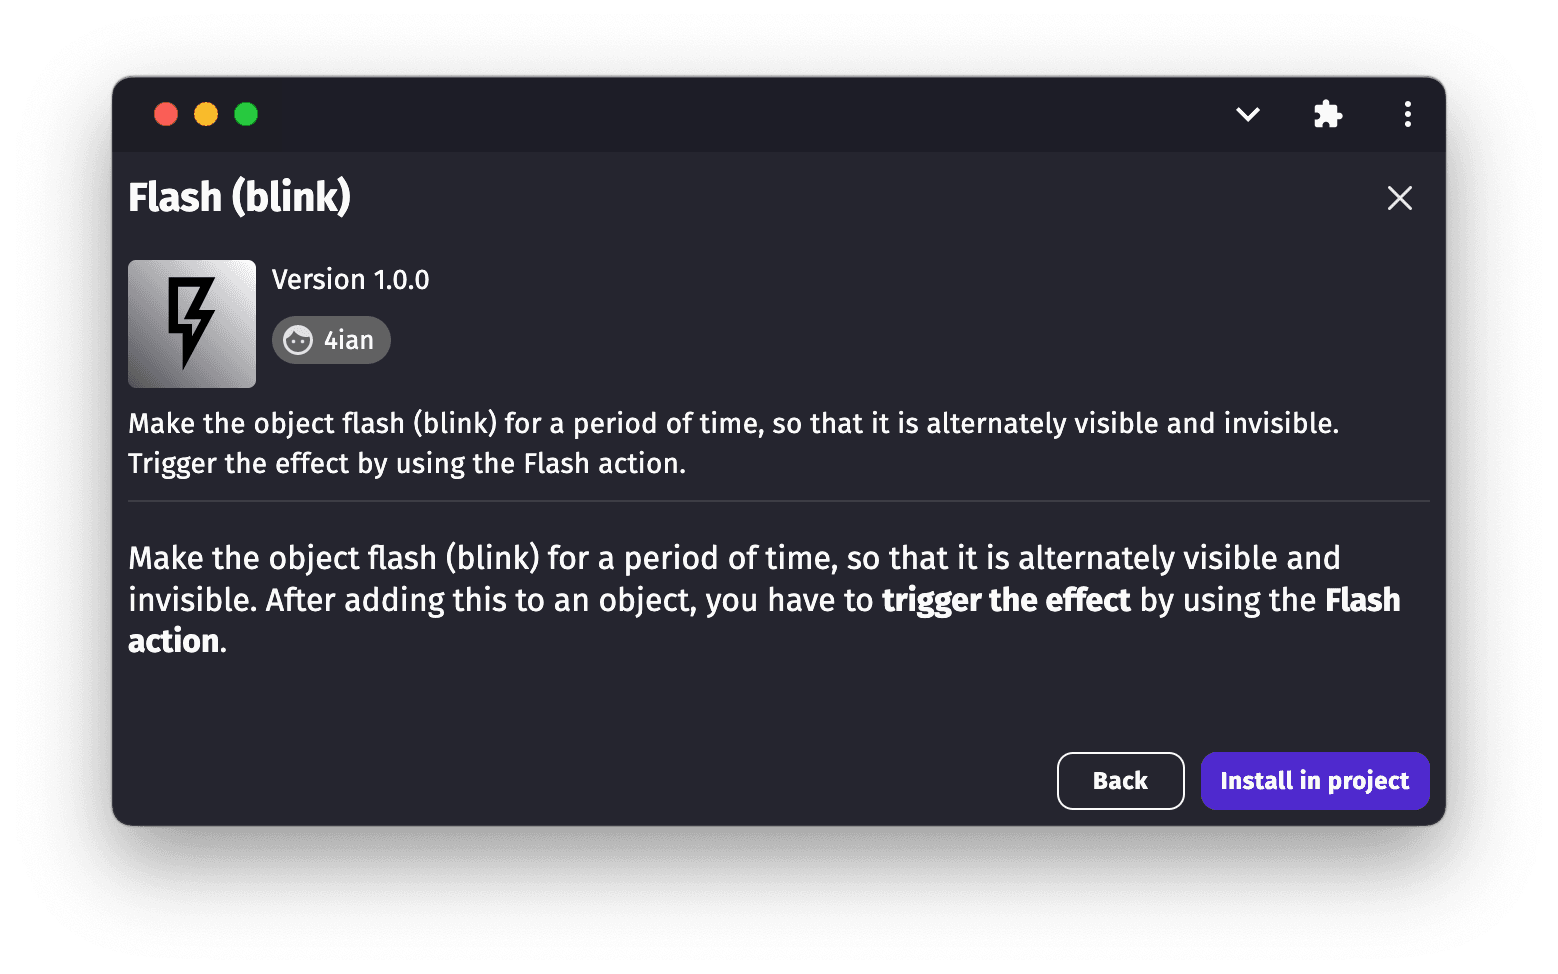Open the three-dot more options menu

click(x=1407, y=115)
